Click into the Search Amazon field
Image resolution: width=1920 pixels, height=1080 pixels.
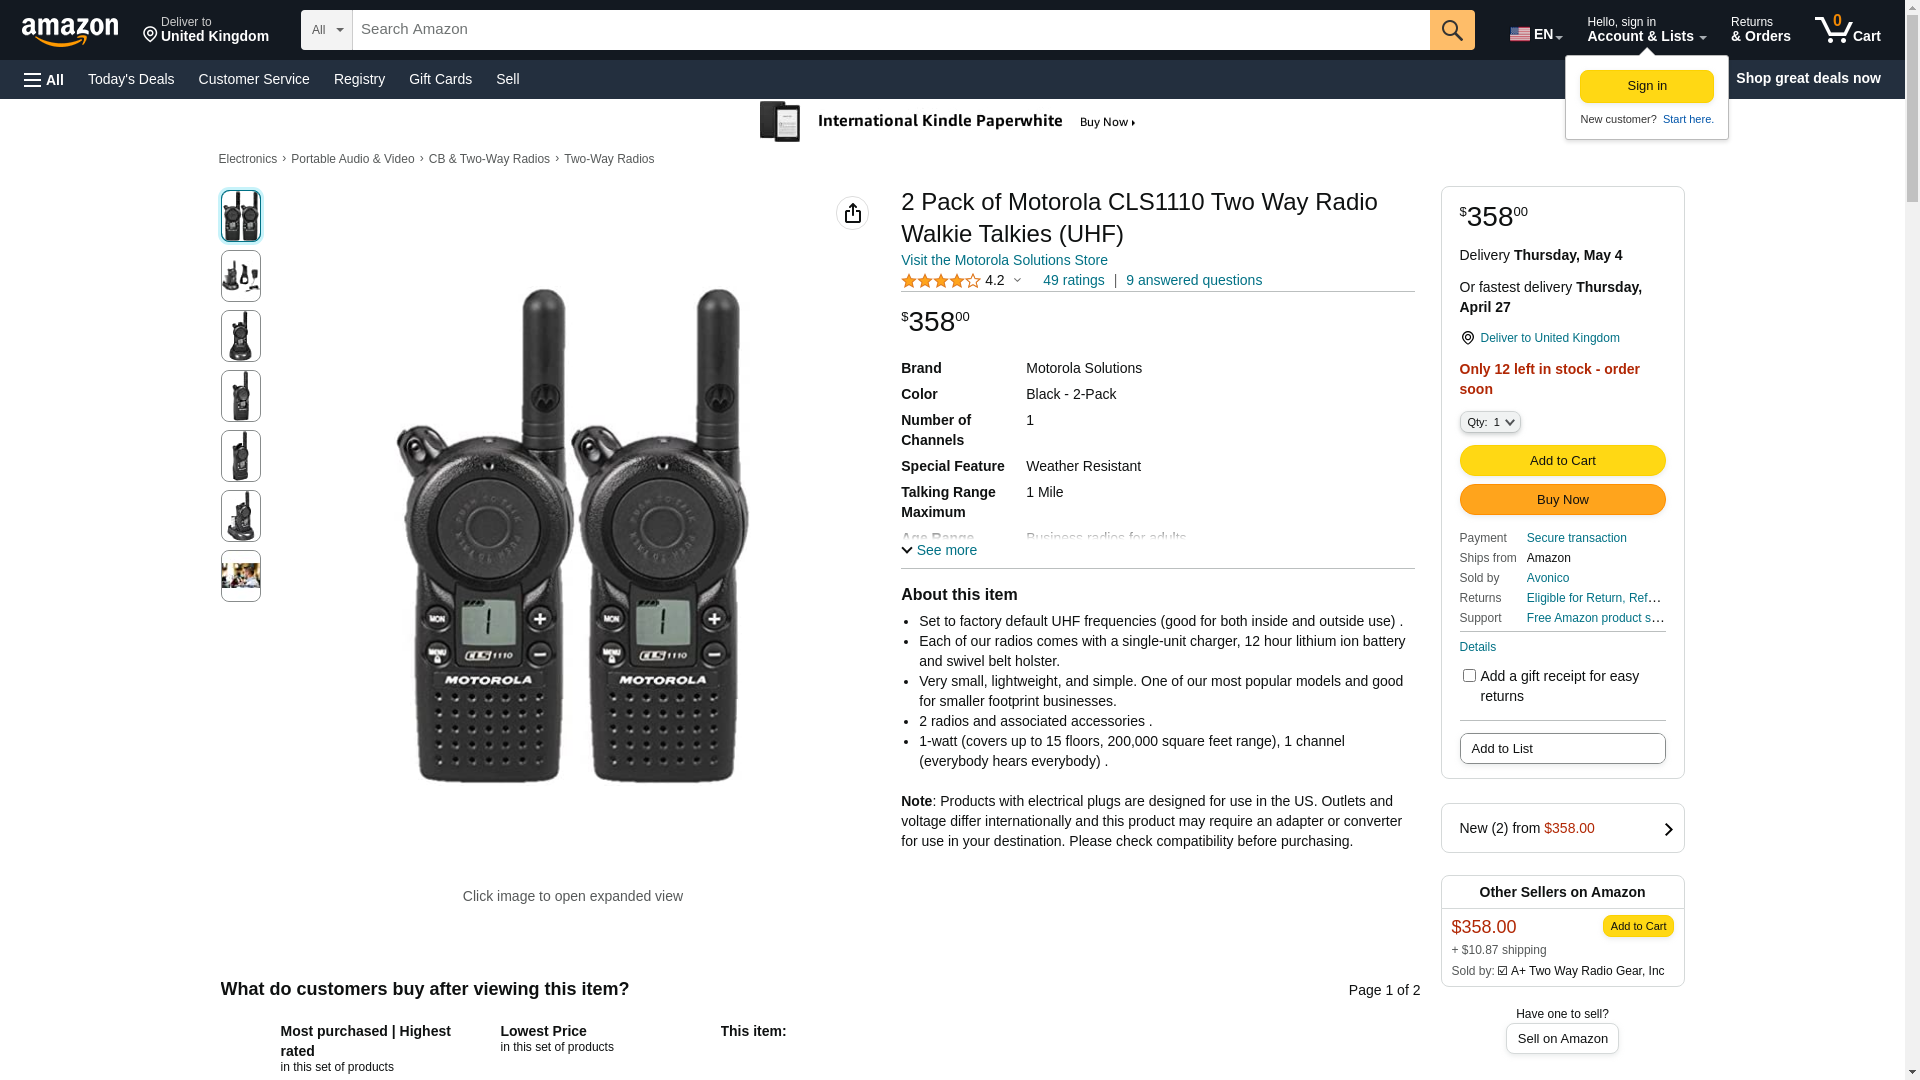tap(890, 30)
